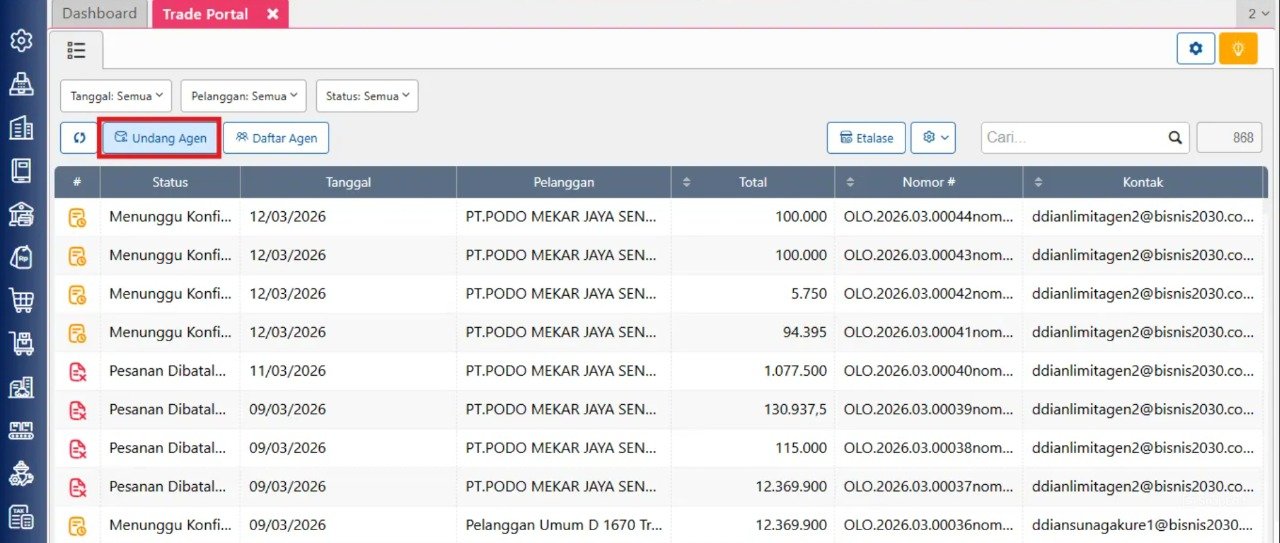Switch to the Dashboard tab
The width and height of the screenshot is (1280, 543).
pyautogui.click(x=99, y=14)
